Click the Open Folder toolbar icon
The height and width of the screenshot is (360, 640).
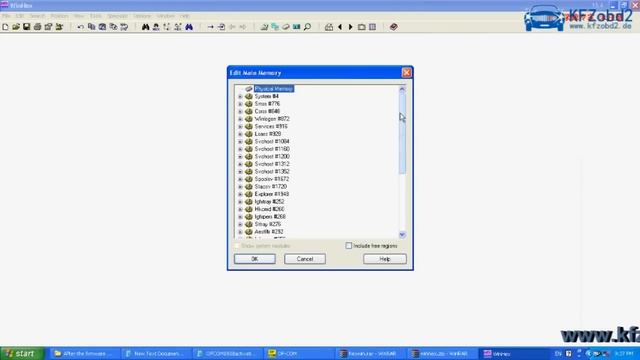[59, 27]
